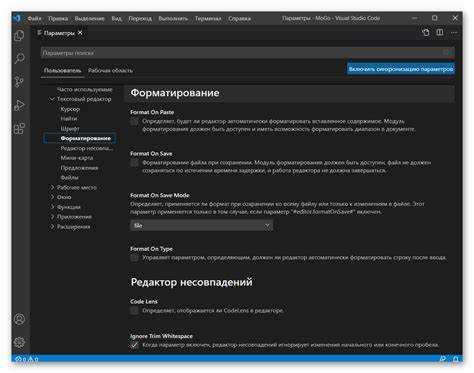Open the Вид menu
This screenshot has width=474, height=373.
tap(117, 18)
